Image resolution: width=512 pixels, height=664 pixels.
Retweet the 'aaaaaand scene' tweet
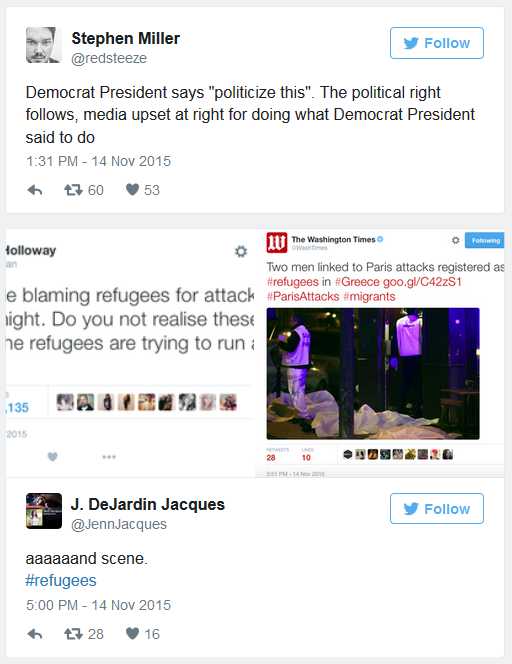(x=73, y=634)
